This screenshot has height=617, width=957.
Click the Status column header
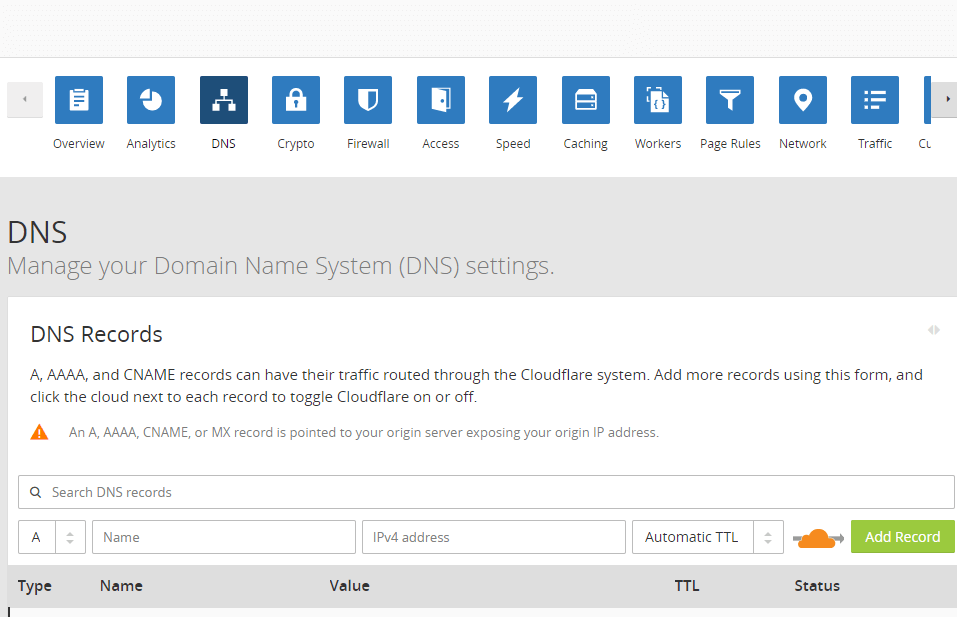(817, 586)
